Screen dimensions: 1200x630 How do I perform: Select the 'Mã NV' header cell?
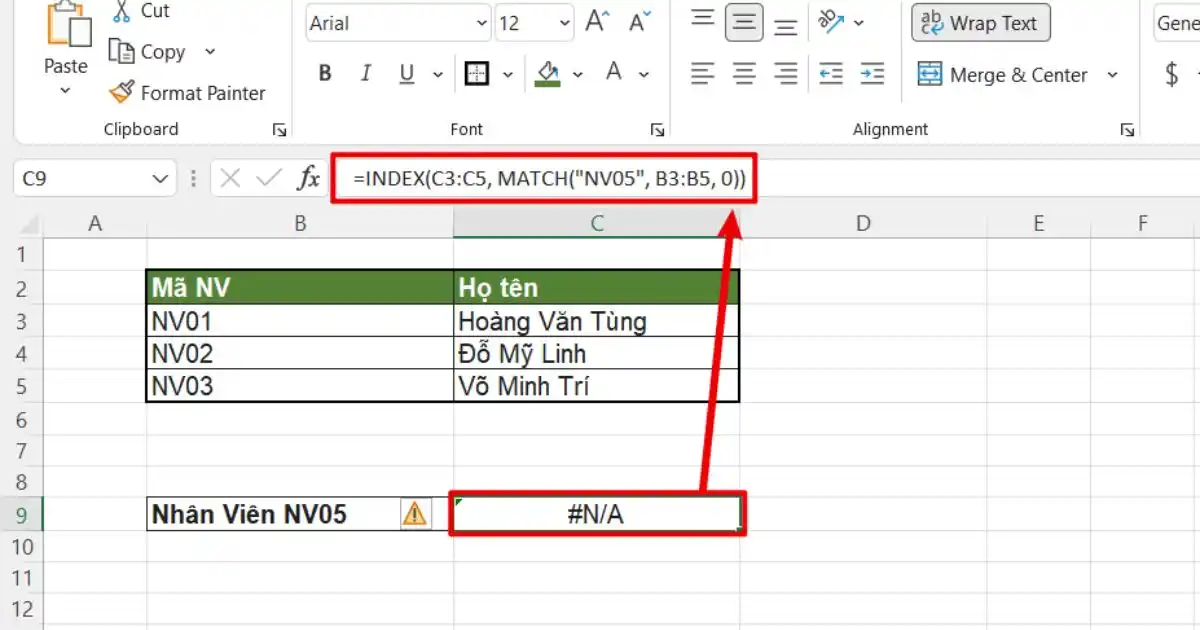pos(300,288)
